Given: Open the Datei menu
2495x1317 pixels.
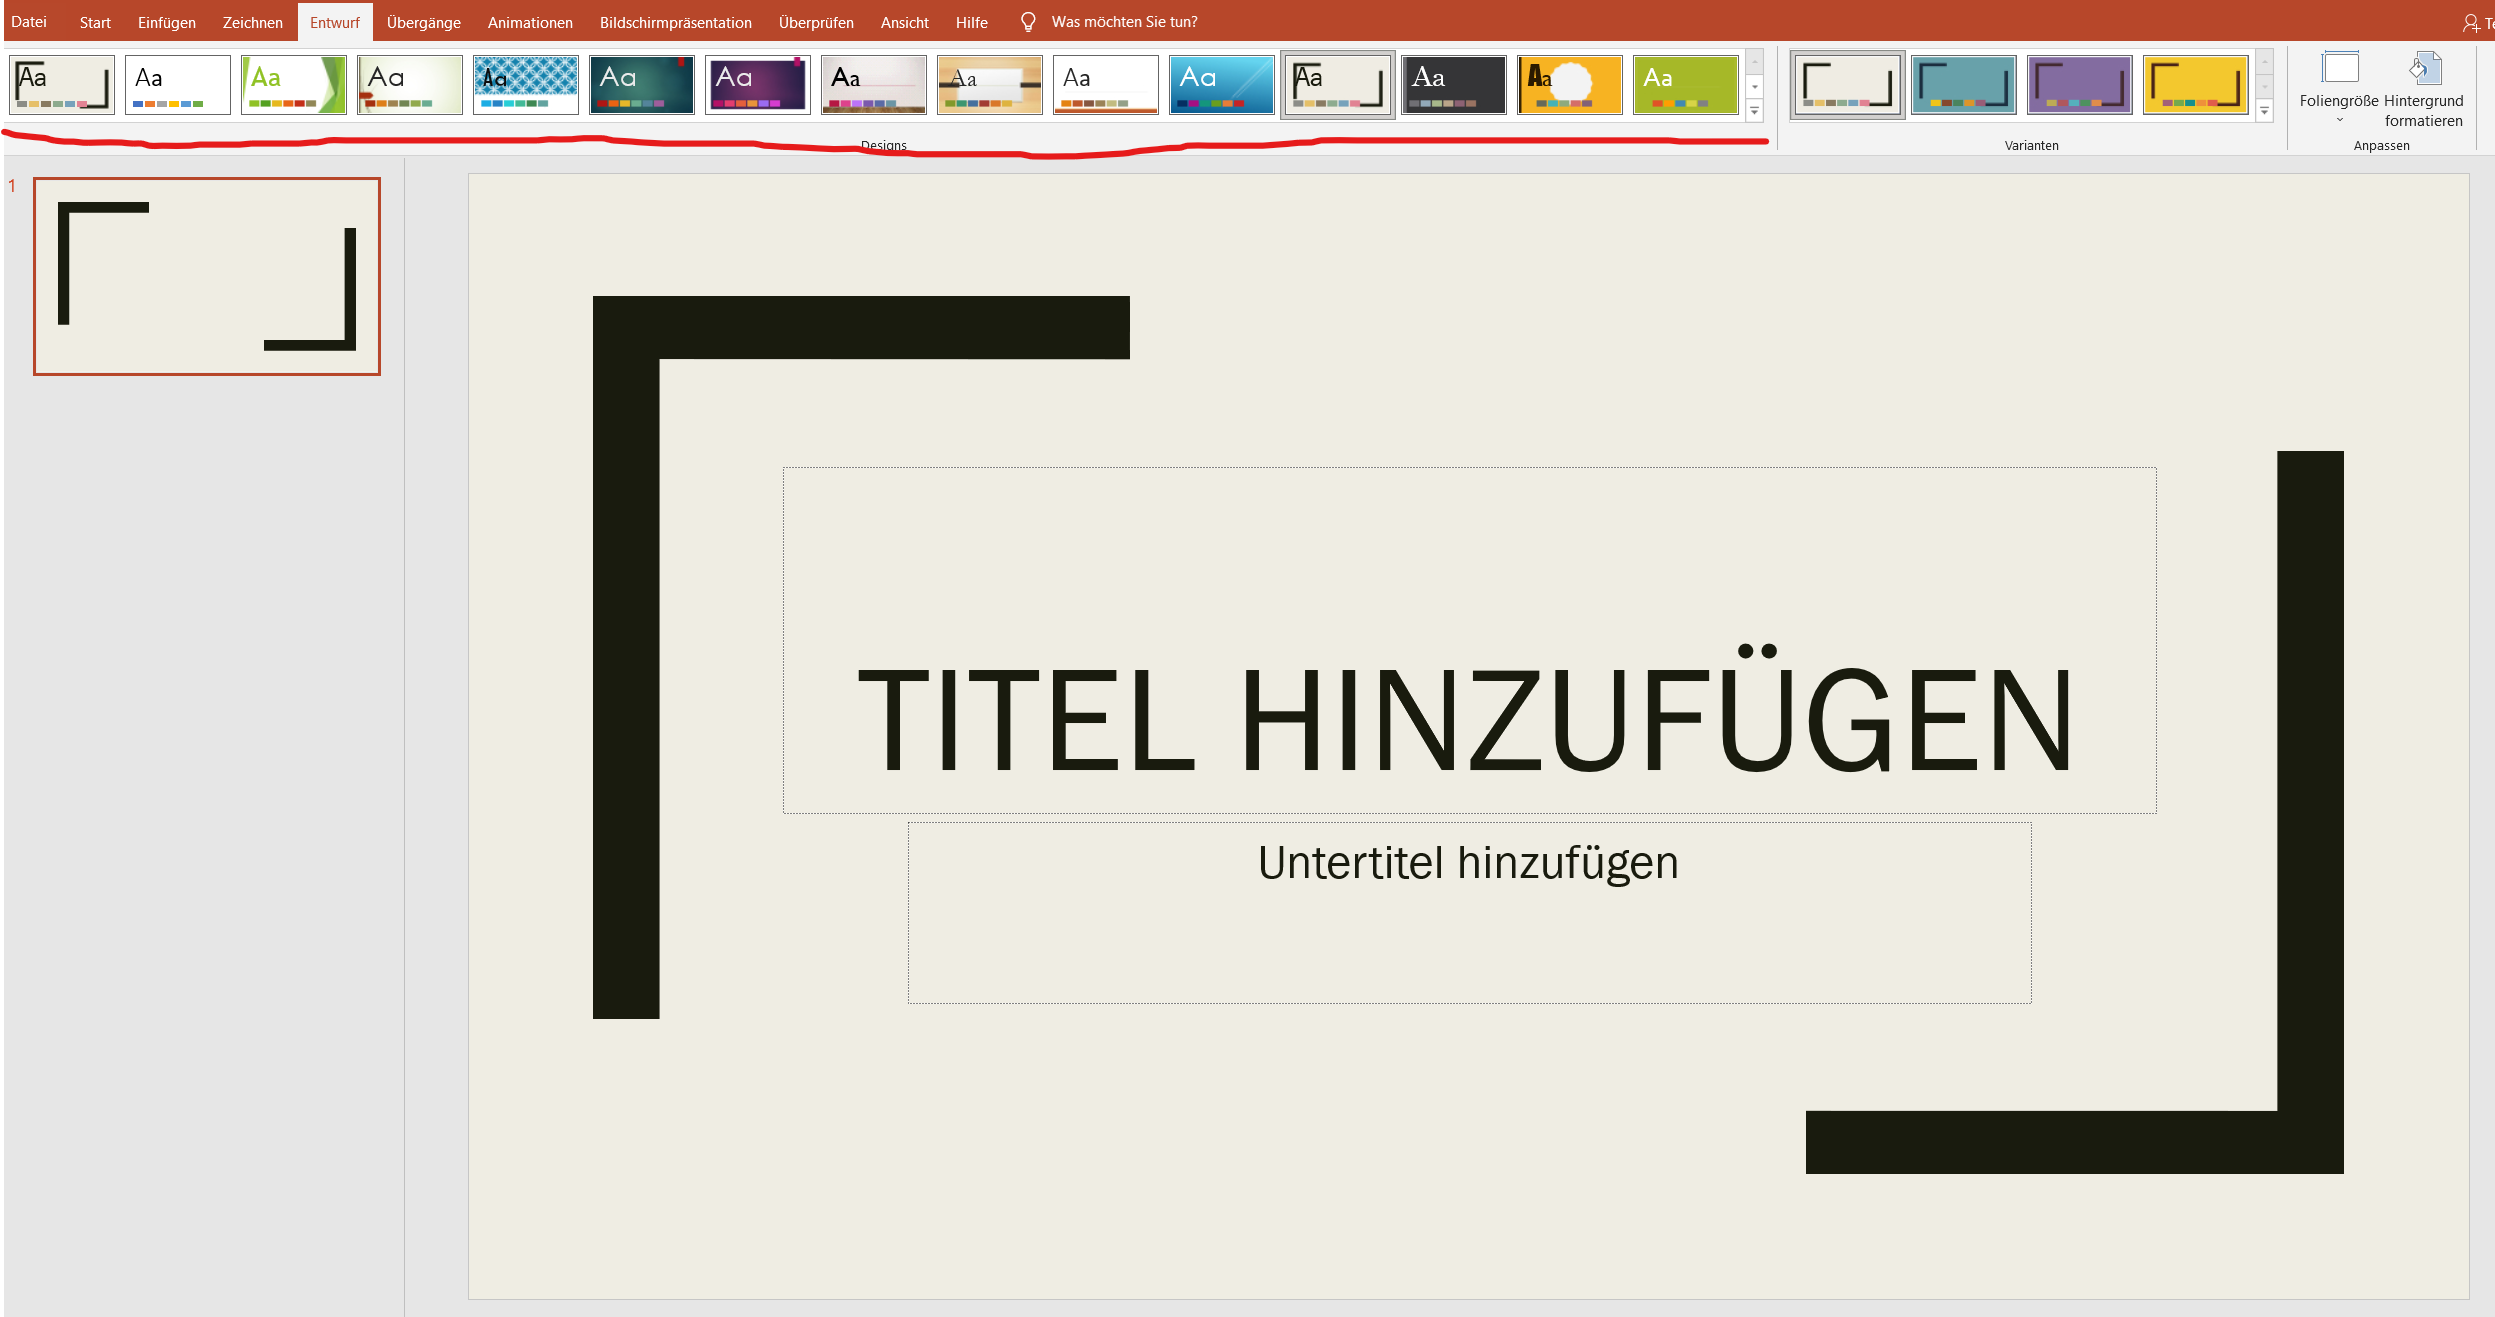Looking at the screenshot, I should (x=29, y=21).
